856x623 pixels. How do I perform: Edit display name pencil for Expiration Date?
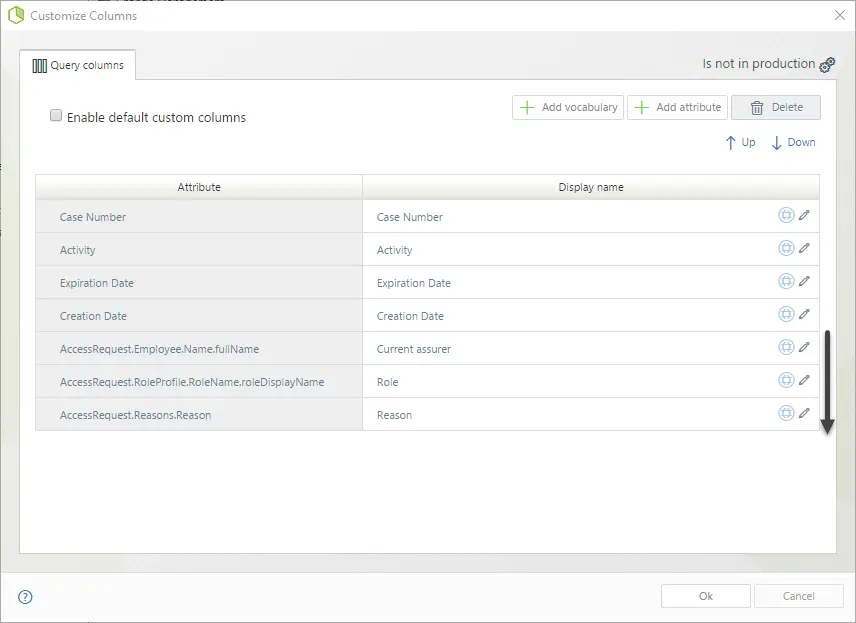coord(804,281)
